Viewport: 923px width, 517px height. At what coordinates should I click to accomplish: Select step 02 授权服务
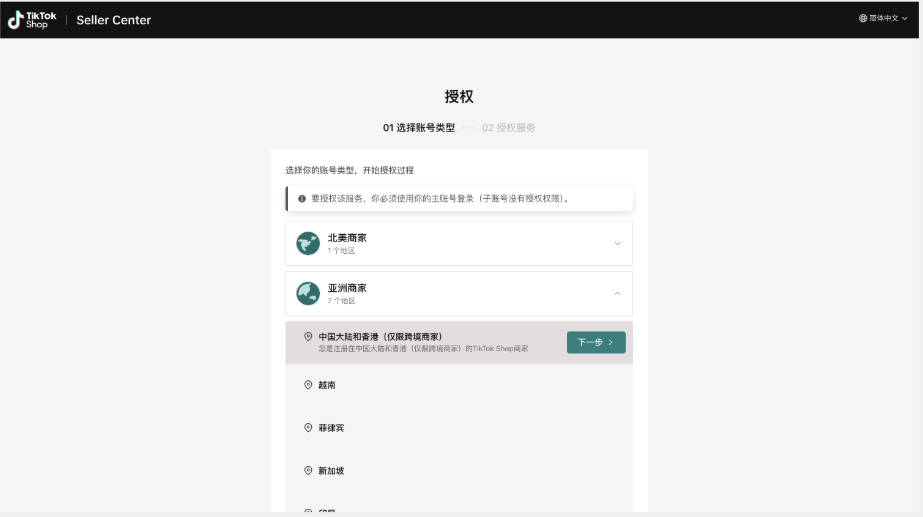pyautogui.click(x=509, y=127)
